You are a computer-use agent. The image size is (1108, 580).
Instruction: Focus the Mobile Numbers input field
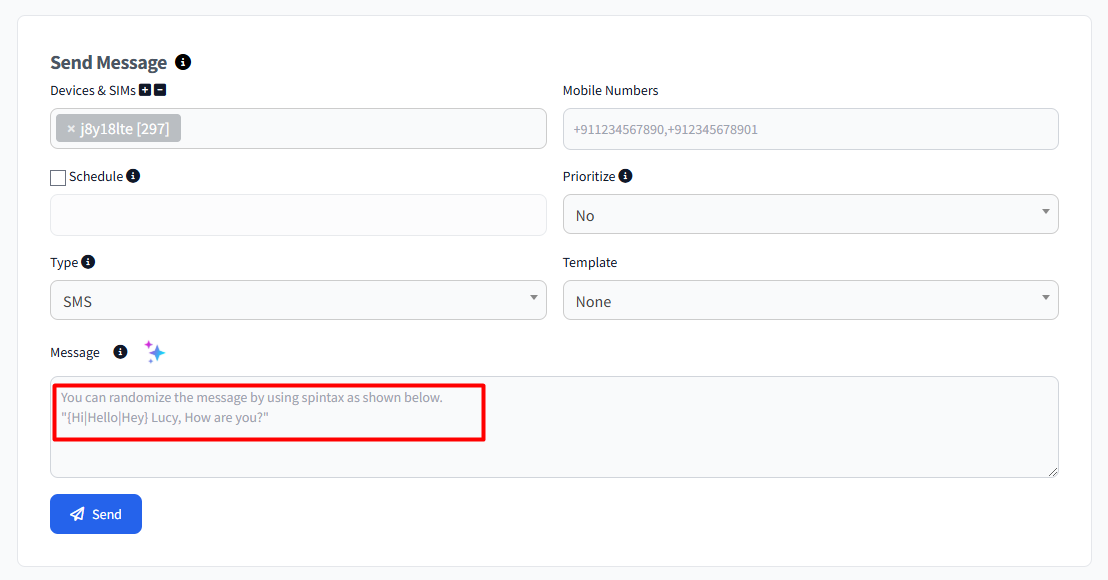(x=810, y=129)
